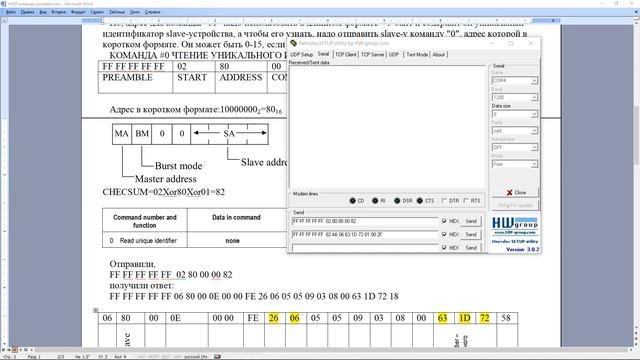Click the RI modem line indicator

tap(375, 200)
